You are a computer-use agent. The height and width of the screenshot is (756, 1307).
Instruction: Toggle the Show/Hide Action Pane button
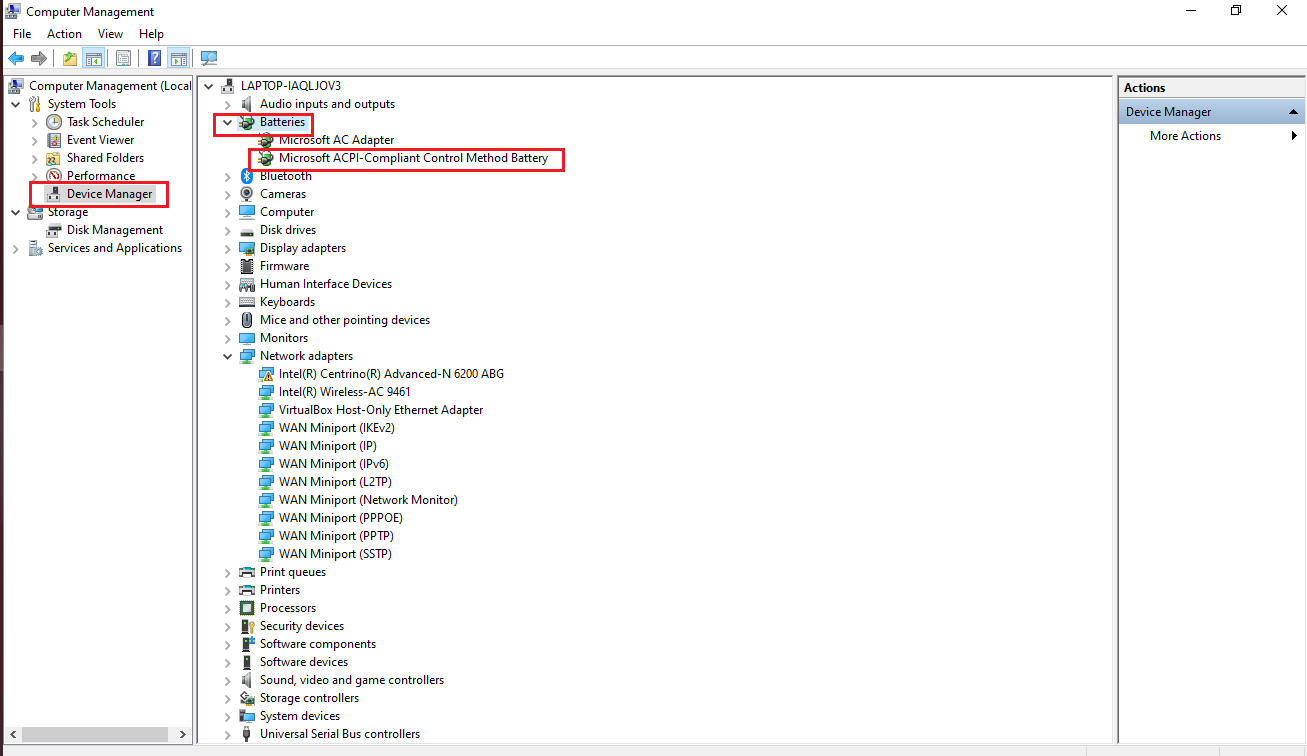[179, 58]
